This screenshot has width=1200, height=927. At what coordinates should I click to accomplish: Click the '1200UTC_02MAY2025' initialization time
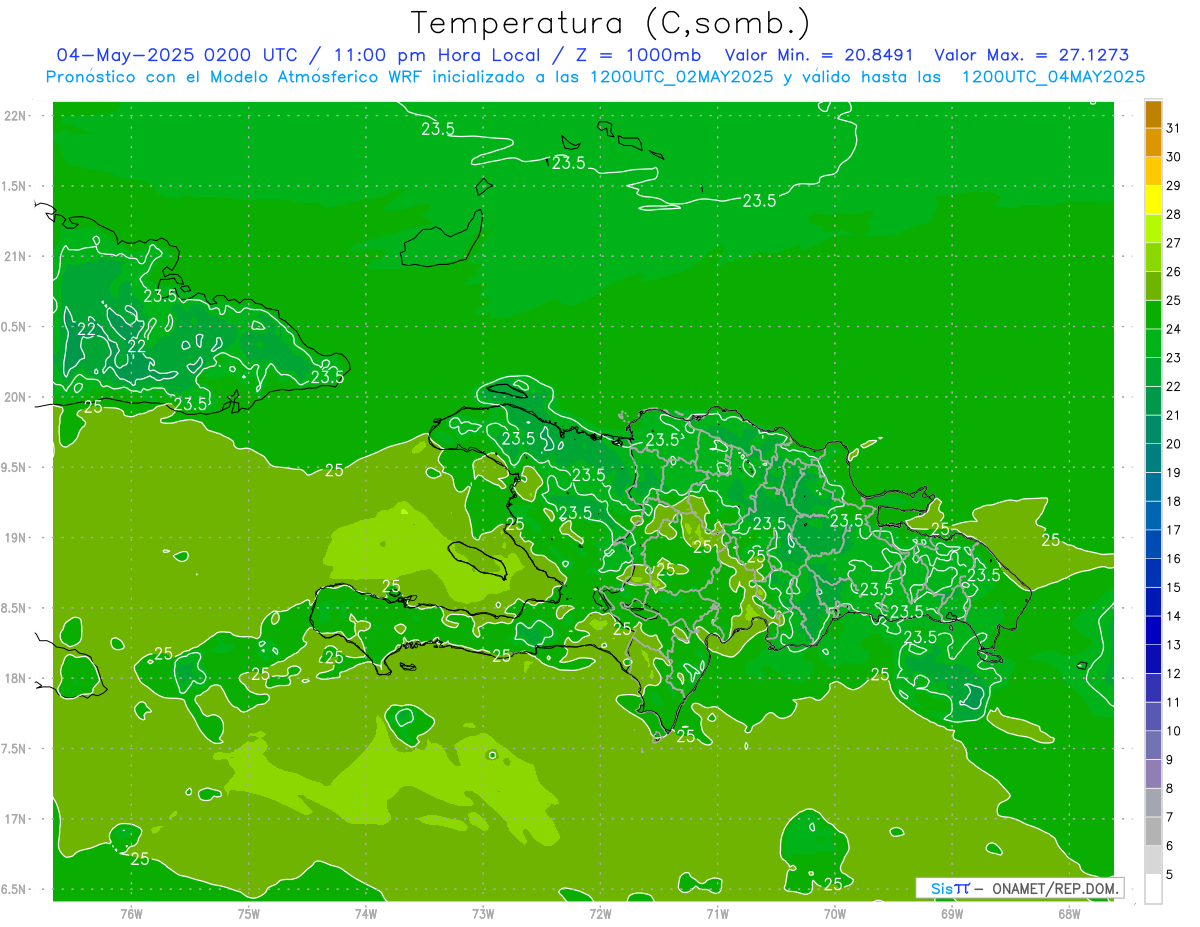681,77
